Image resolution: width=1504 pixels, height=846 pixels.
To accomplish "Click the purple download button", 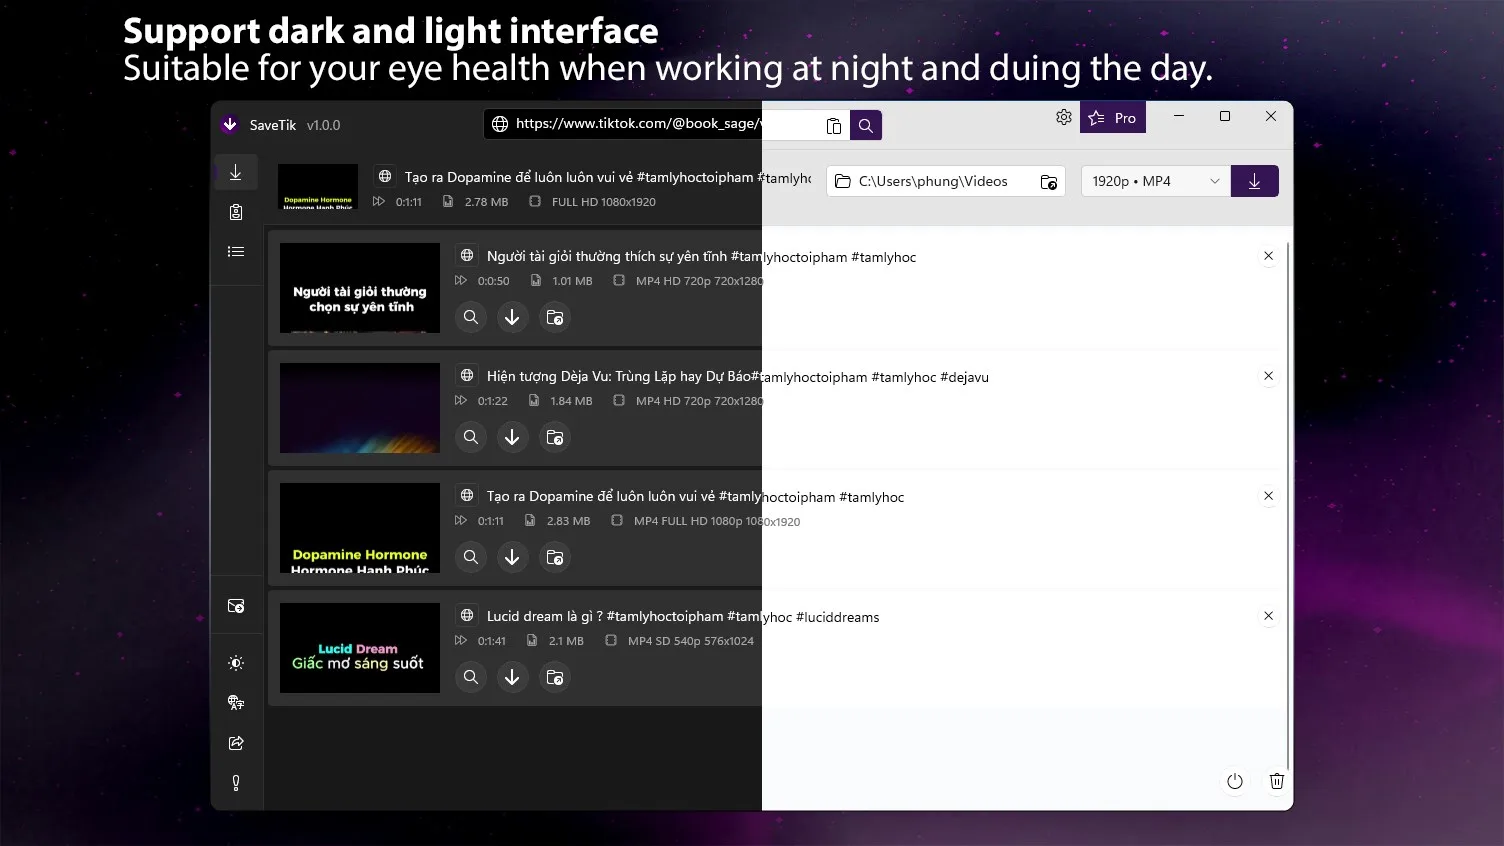I will (1255, 181).
